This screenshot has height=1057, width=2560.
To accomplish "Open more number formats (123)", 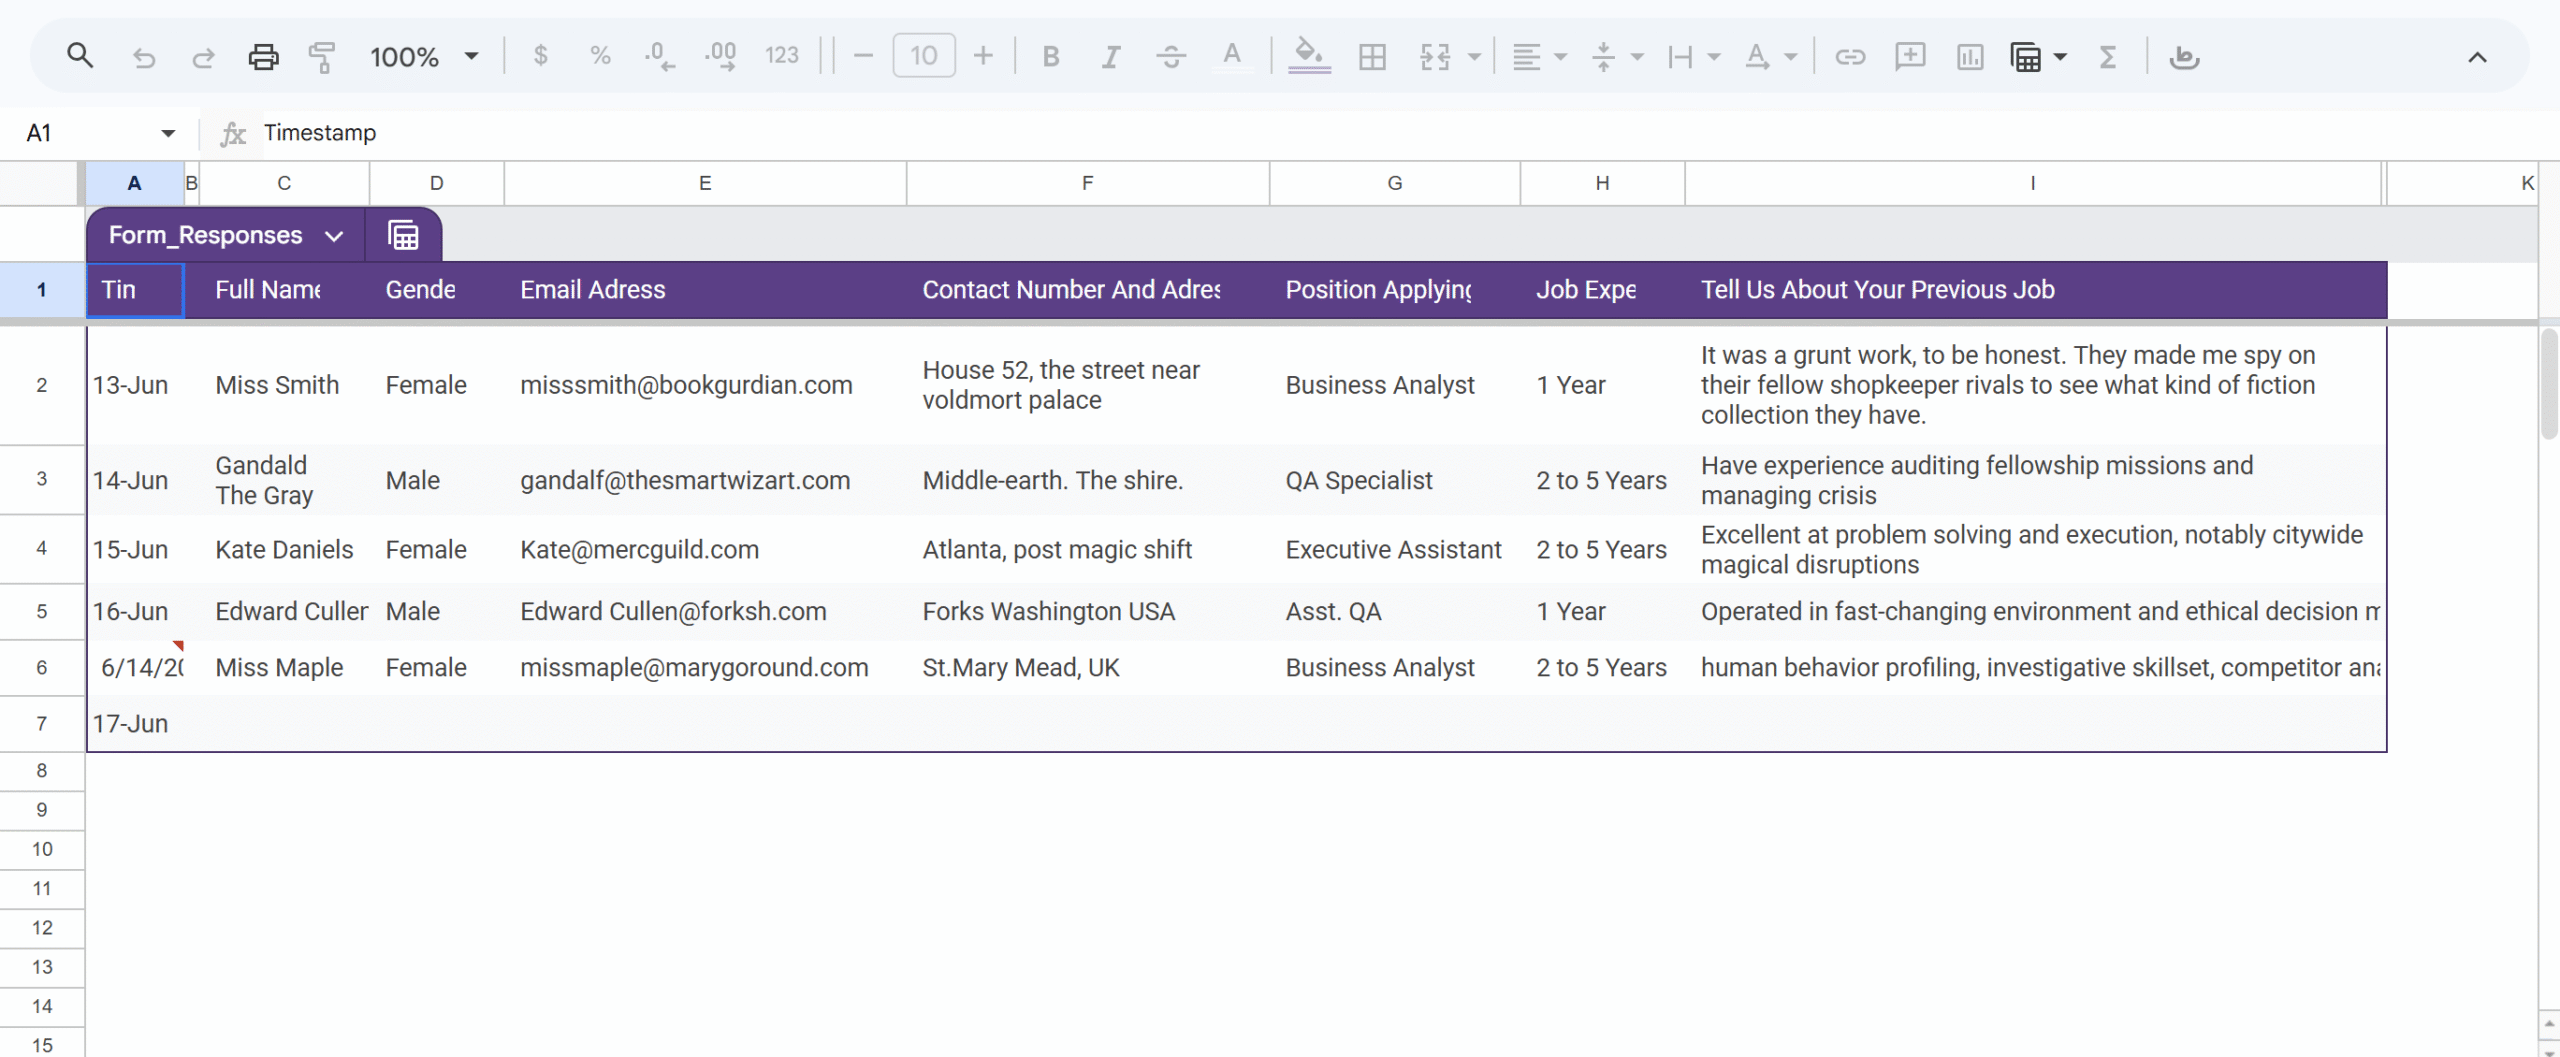I will pos(782,56).
